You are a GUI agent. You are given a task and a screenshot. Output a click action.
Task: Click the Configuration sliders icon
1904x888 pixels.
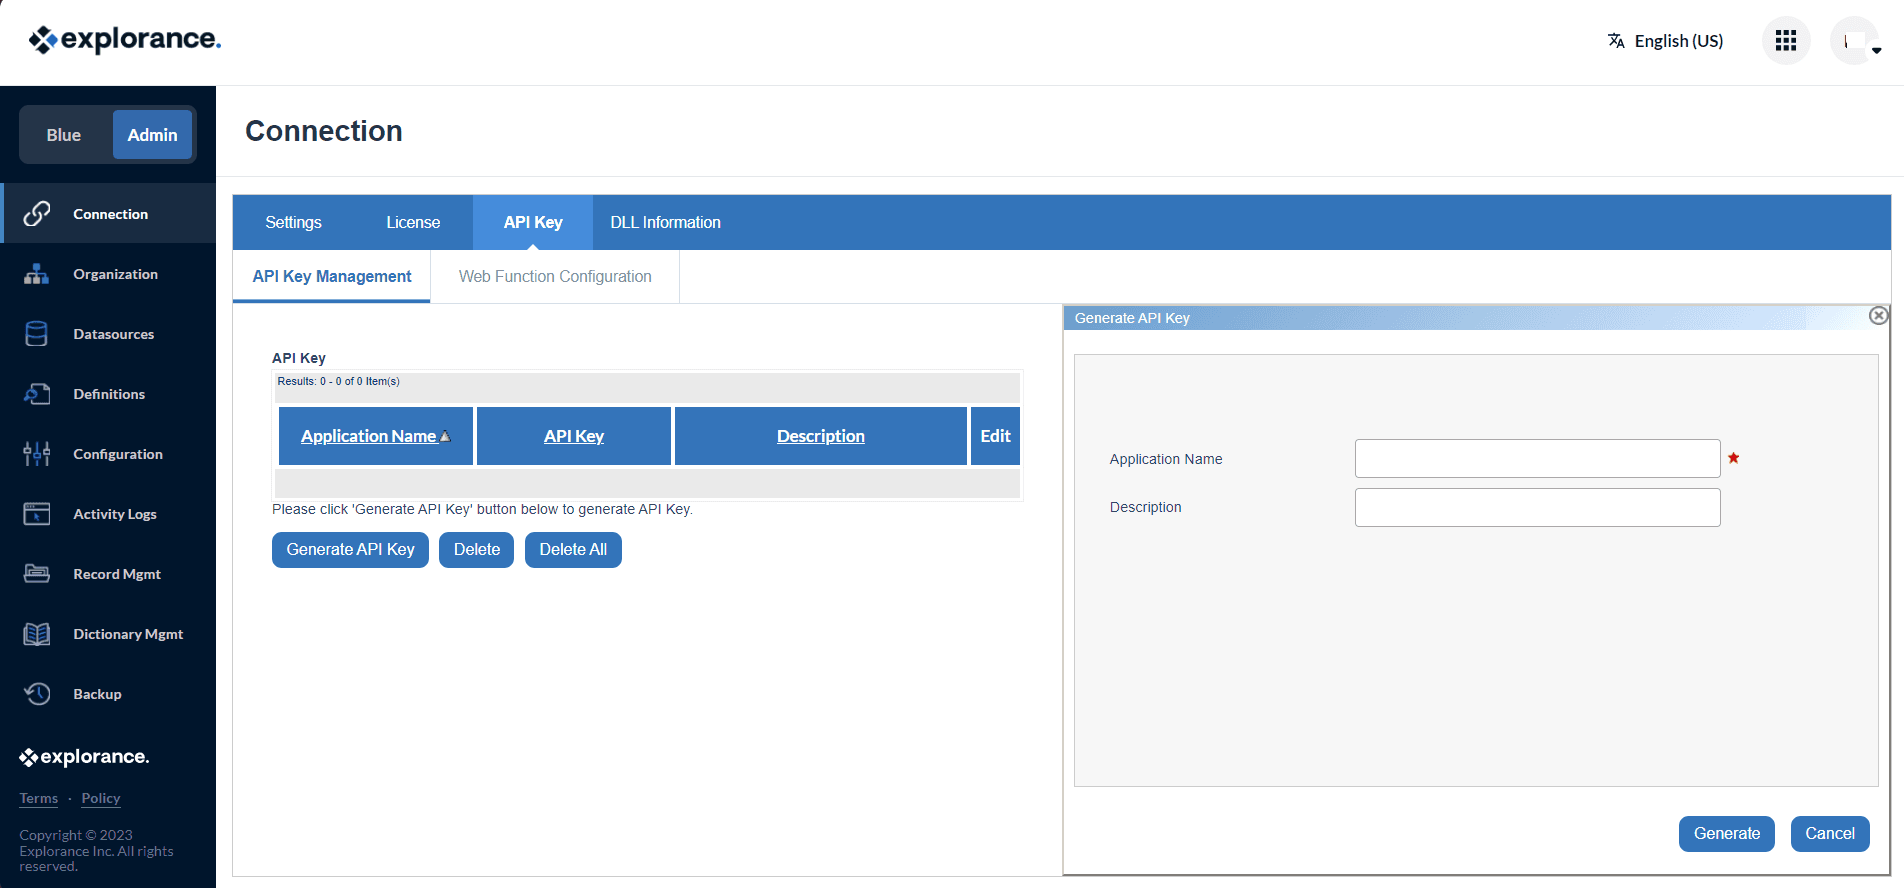coord(37,453)
